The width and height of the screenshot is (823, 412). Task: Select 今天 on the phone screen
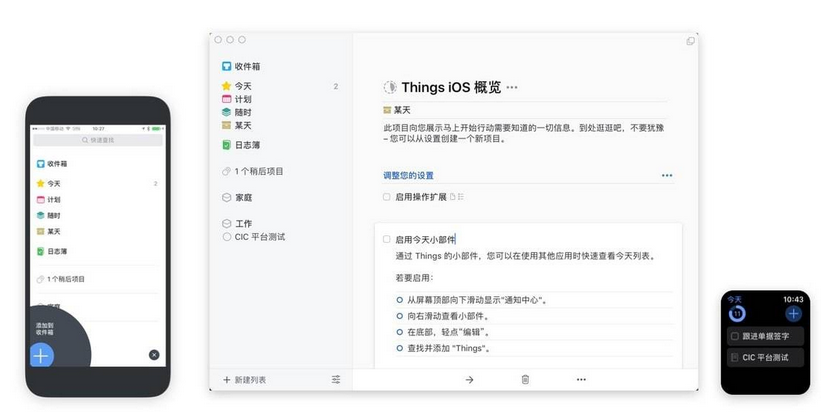48,184
